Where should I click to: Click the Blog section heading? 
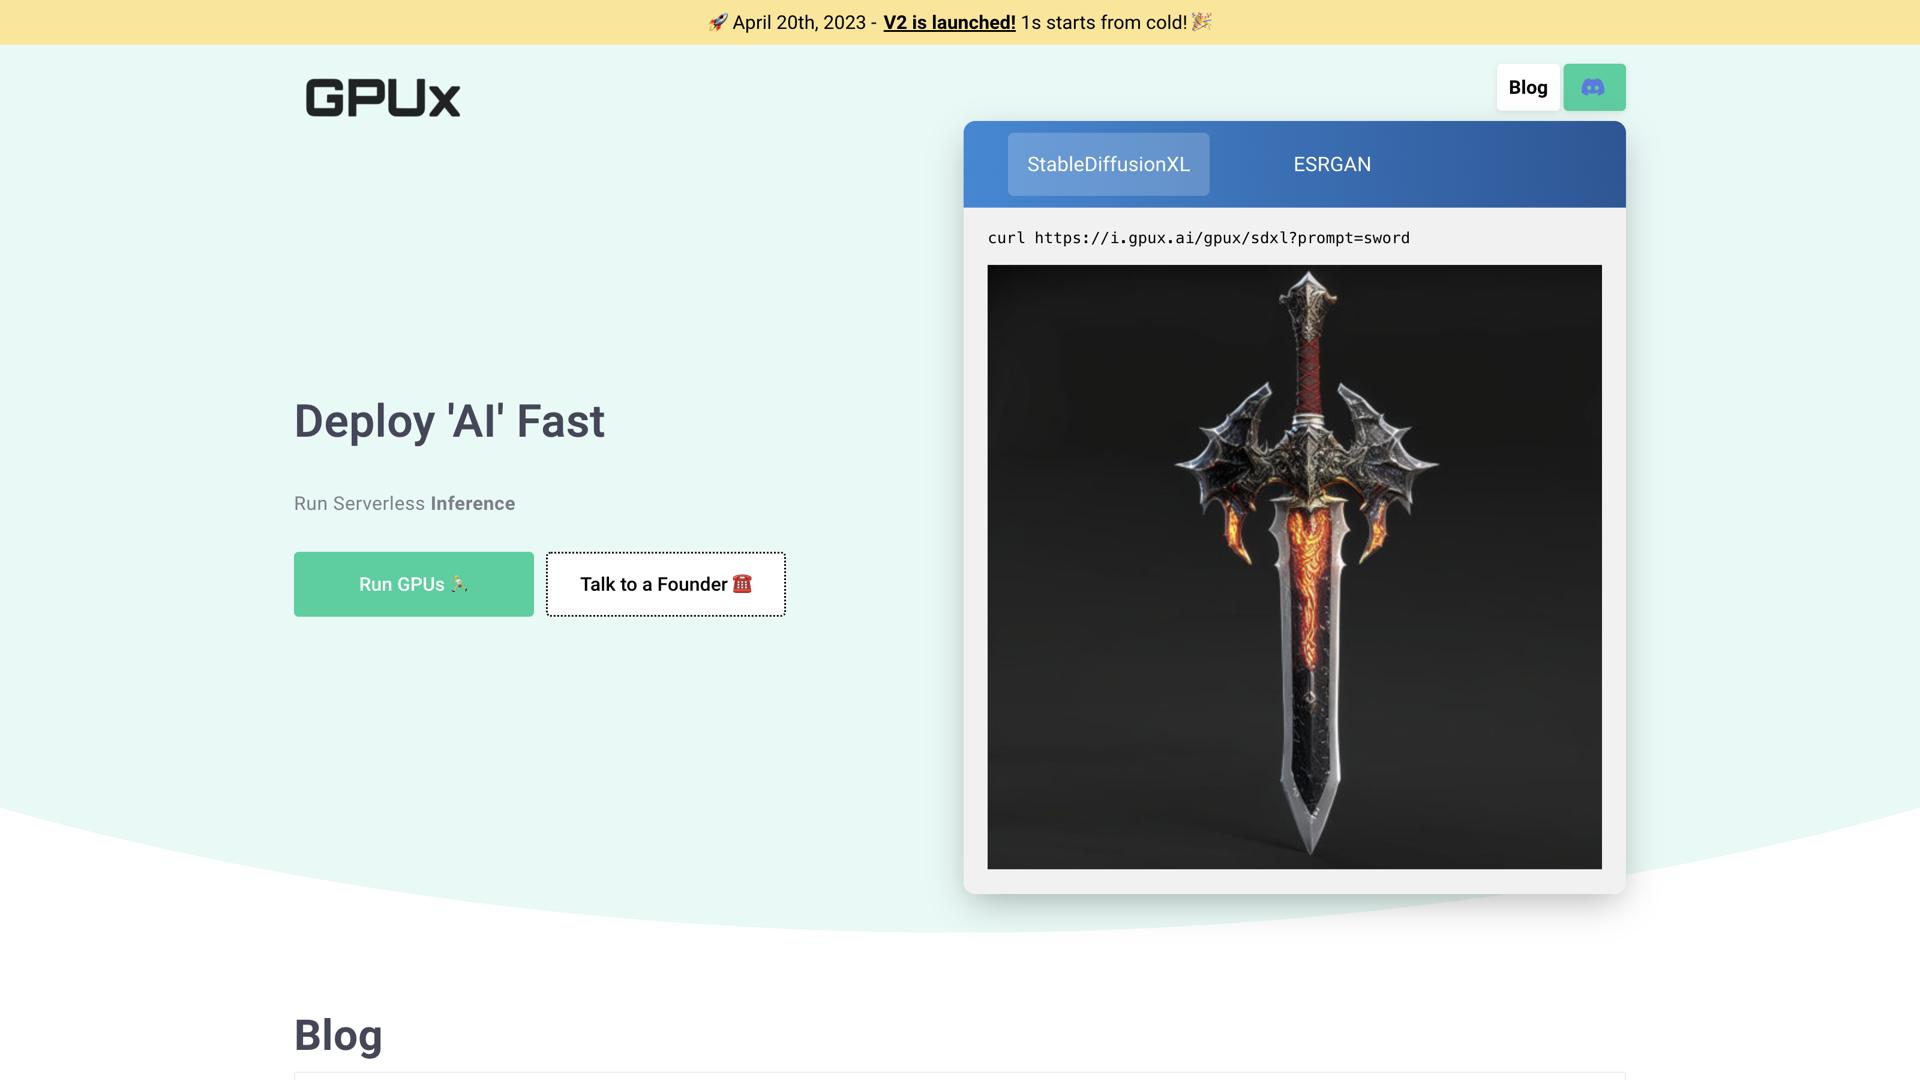337,1035
